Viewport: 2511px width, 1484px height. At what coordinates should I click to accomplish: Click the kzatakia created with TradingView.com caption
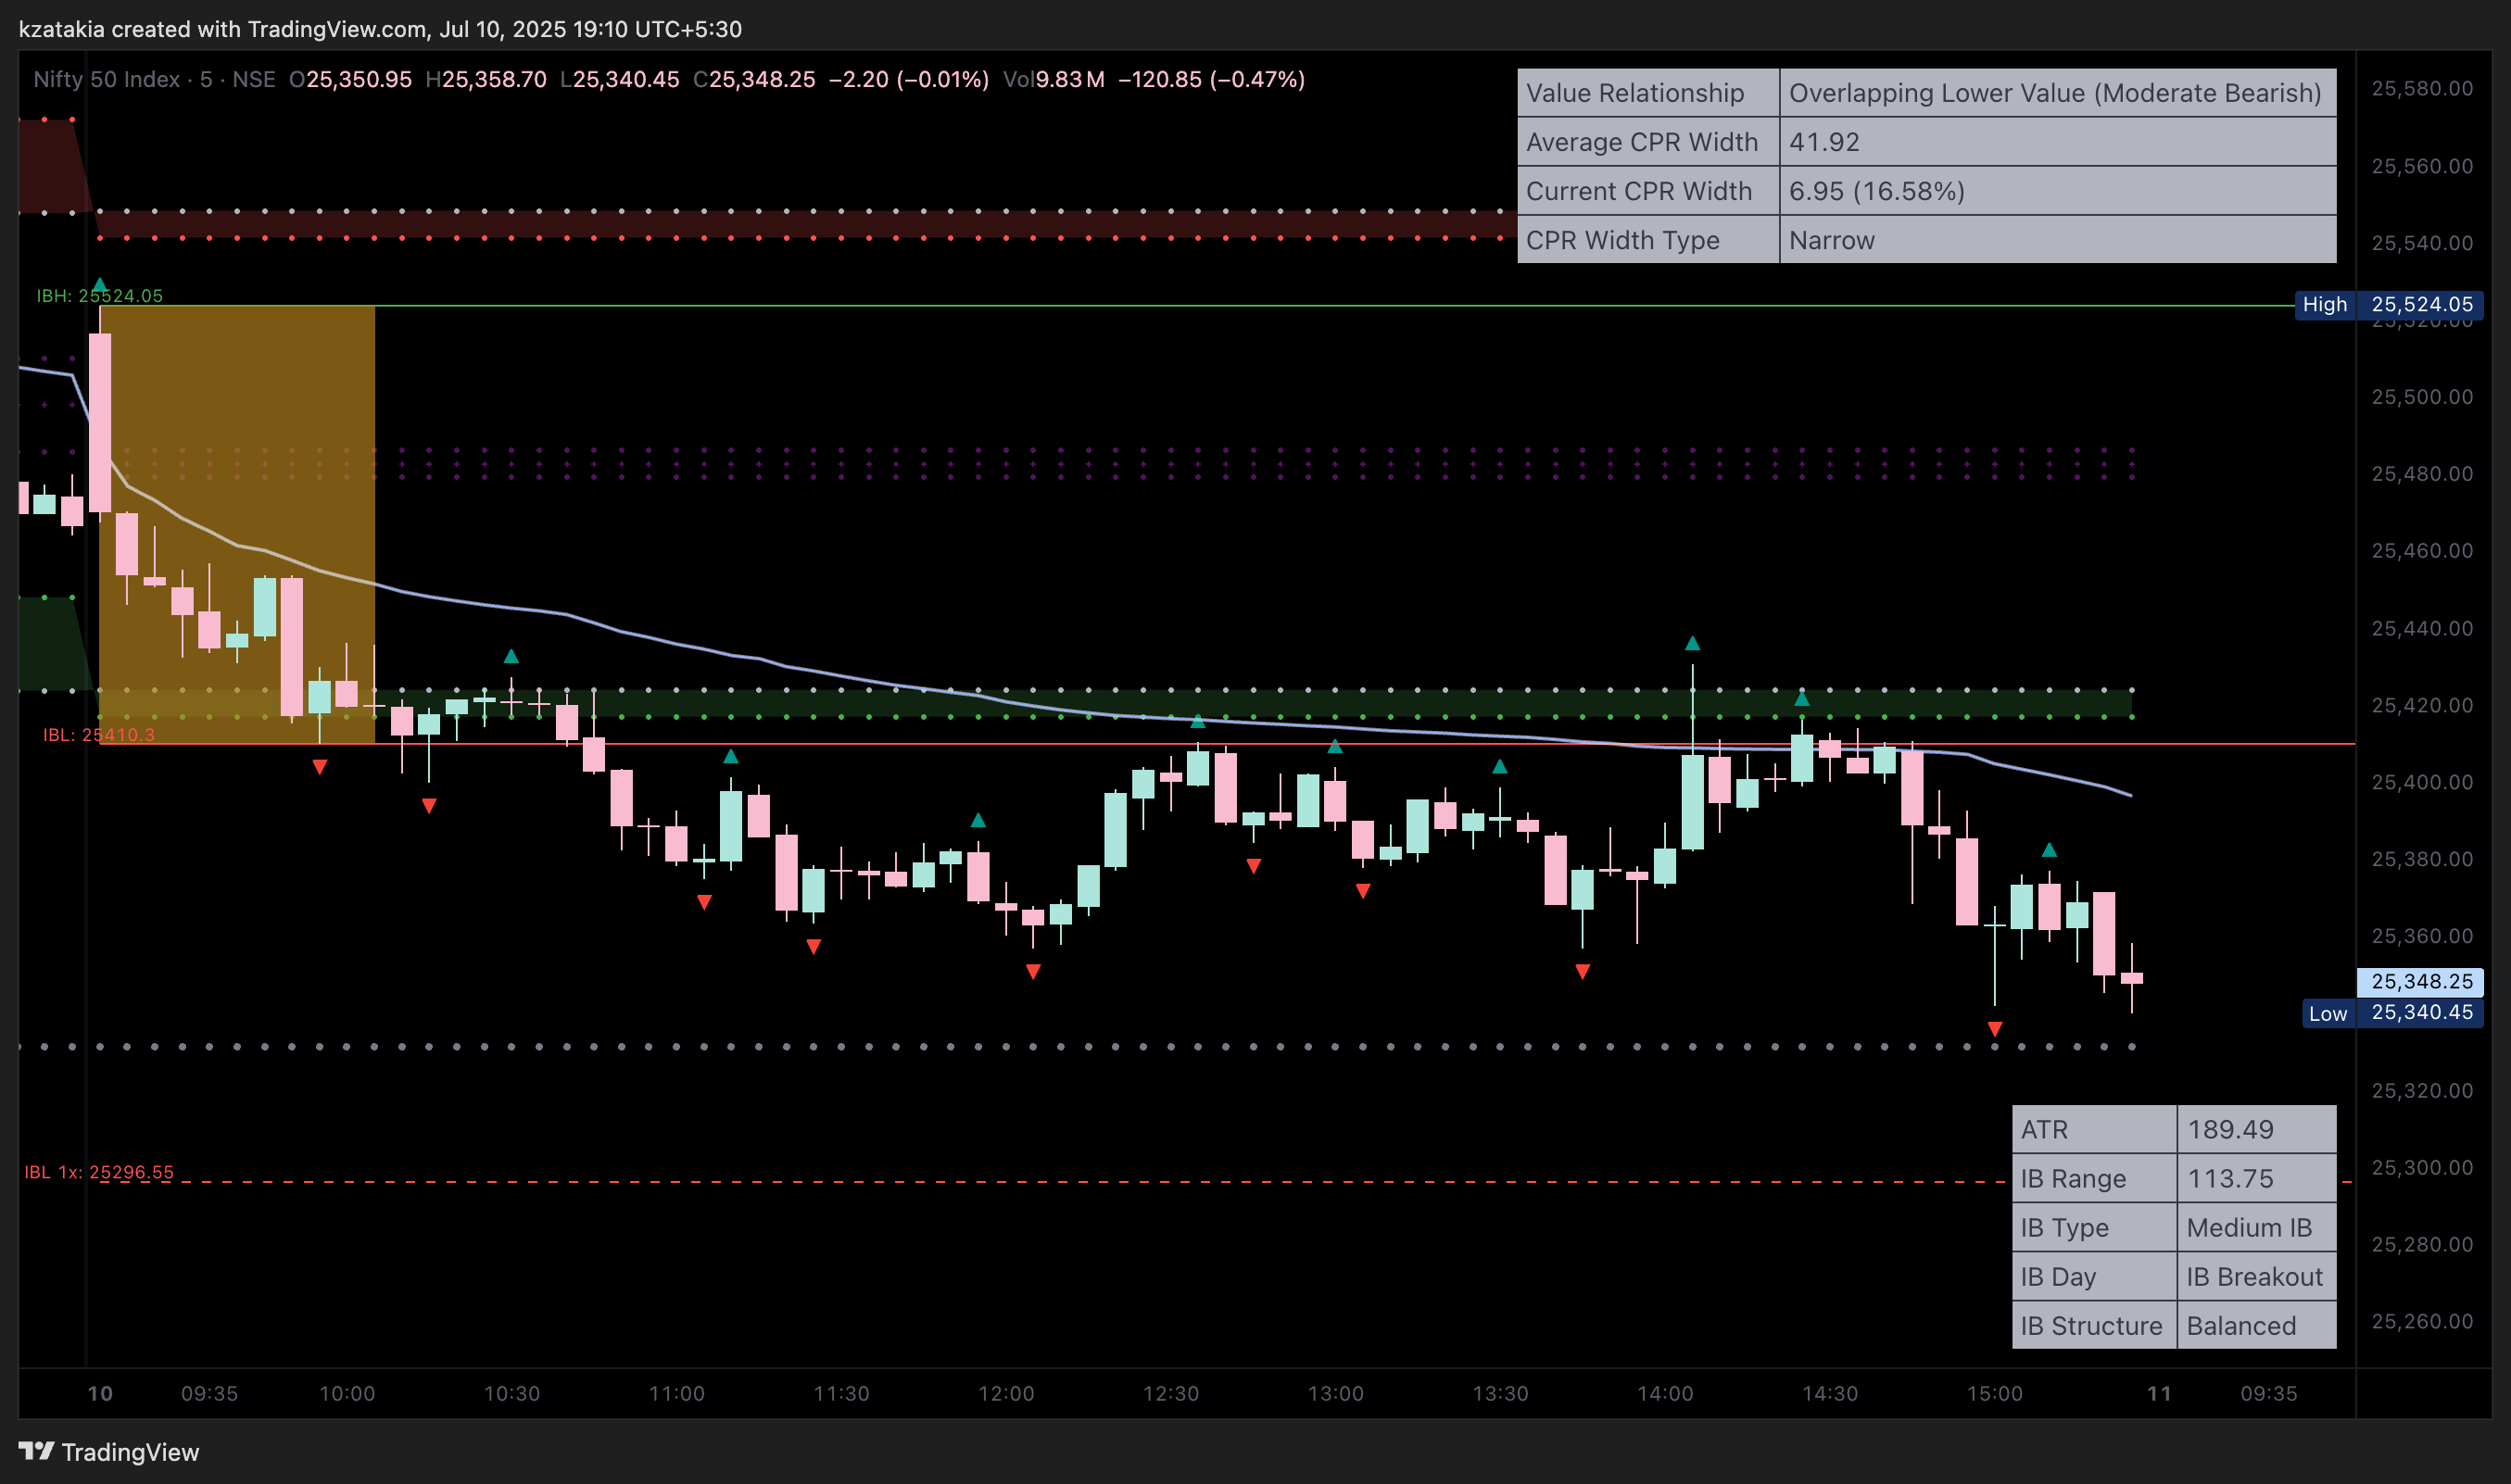tap(380, 29)
